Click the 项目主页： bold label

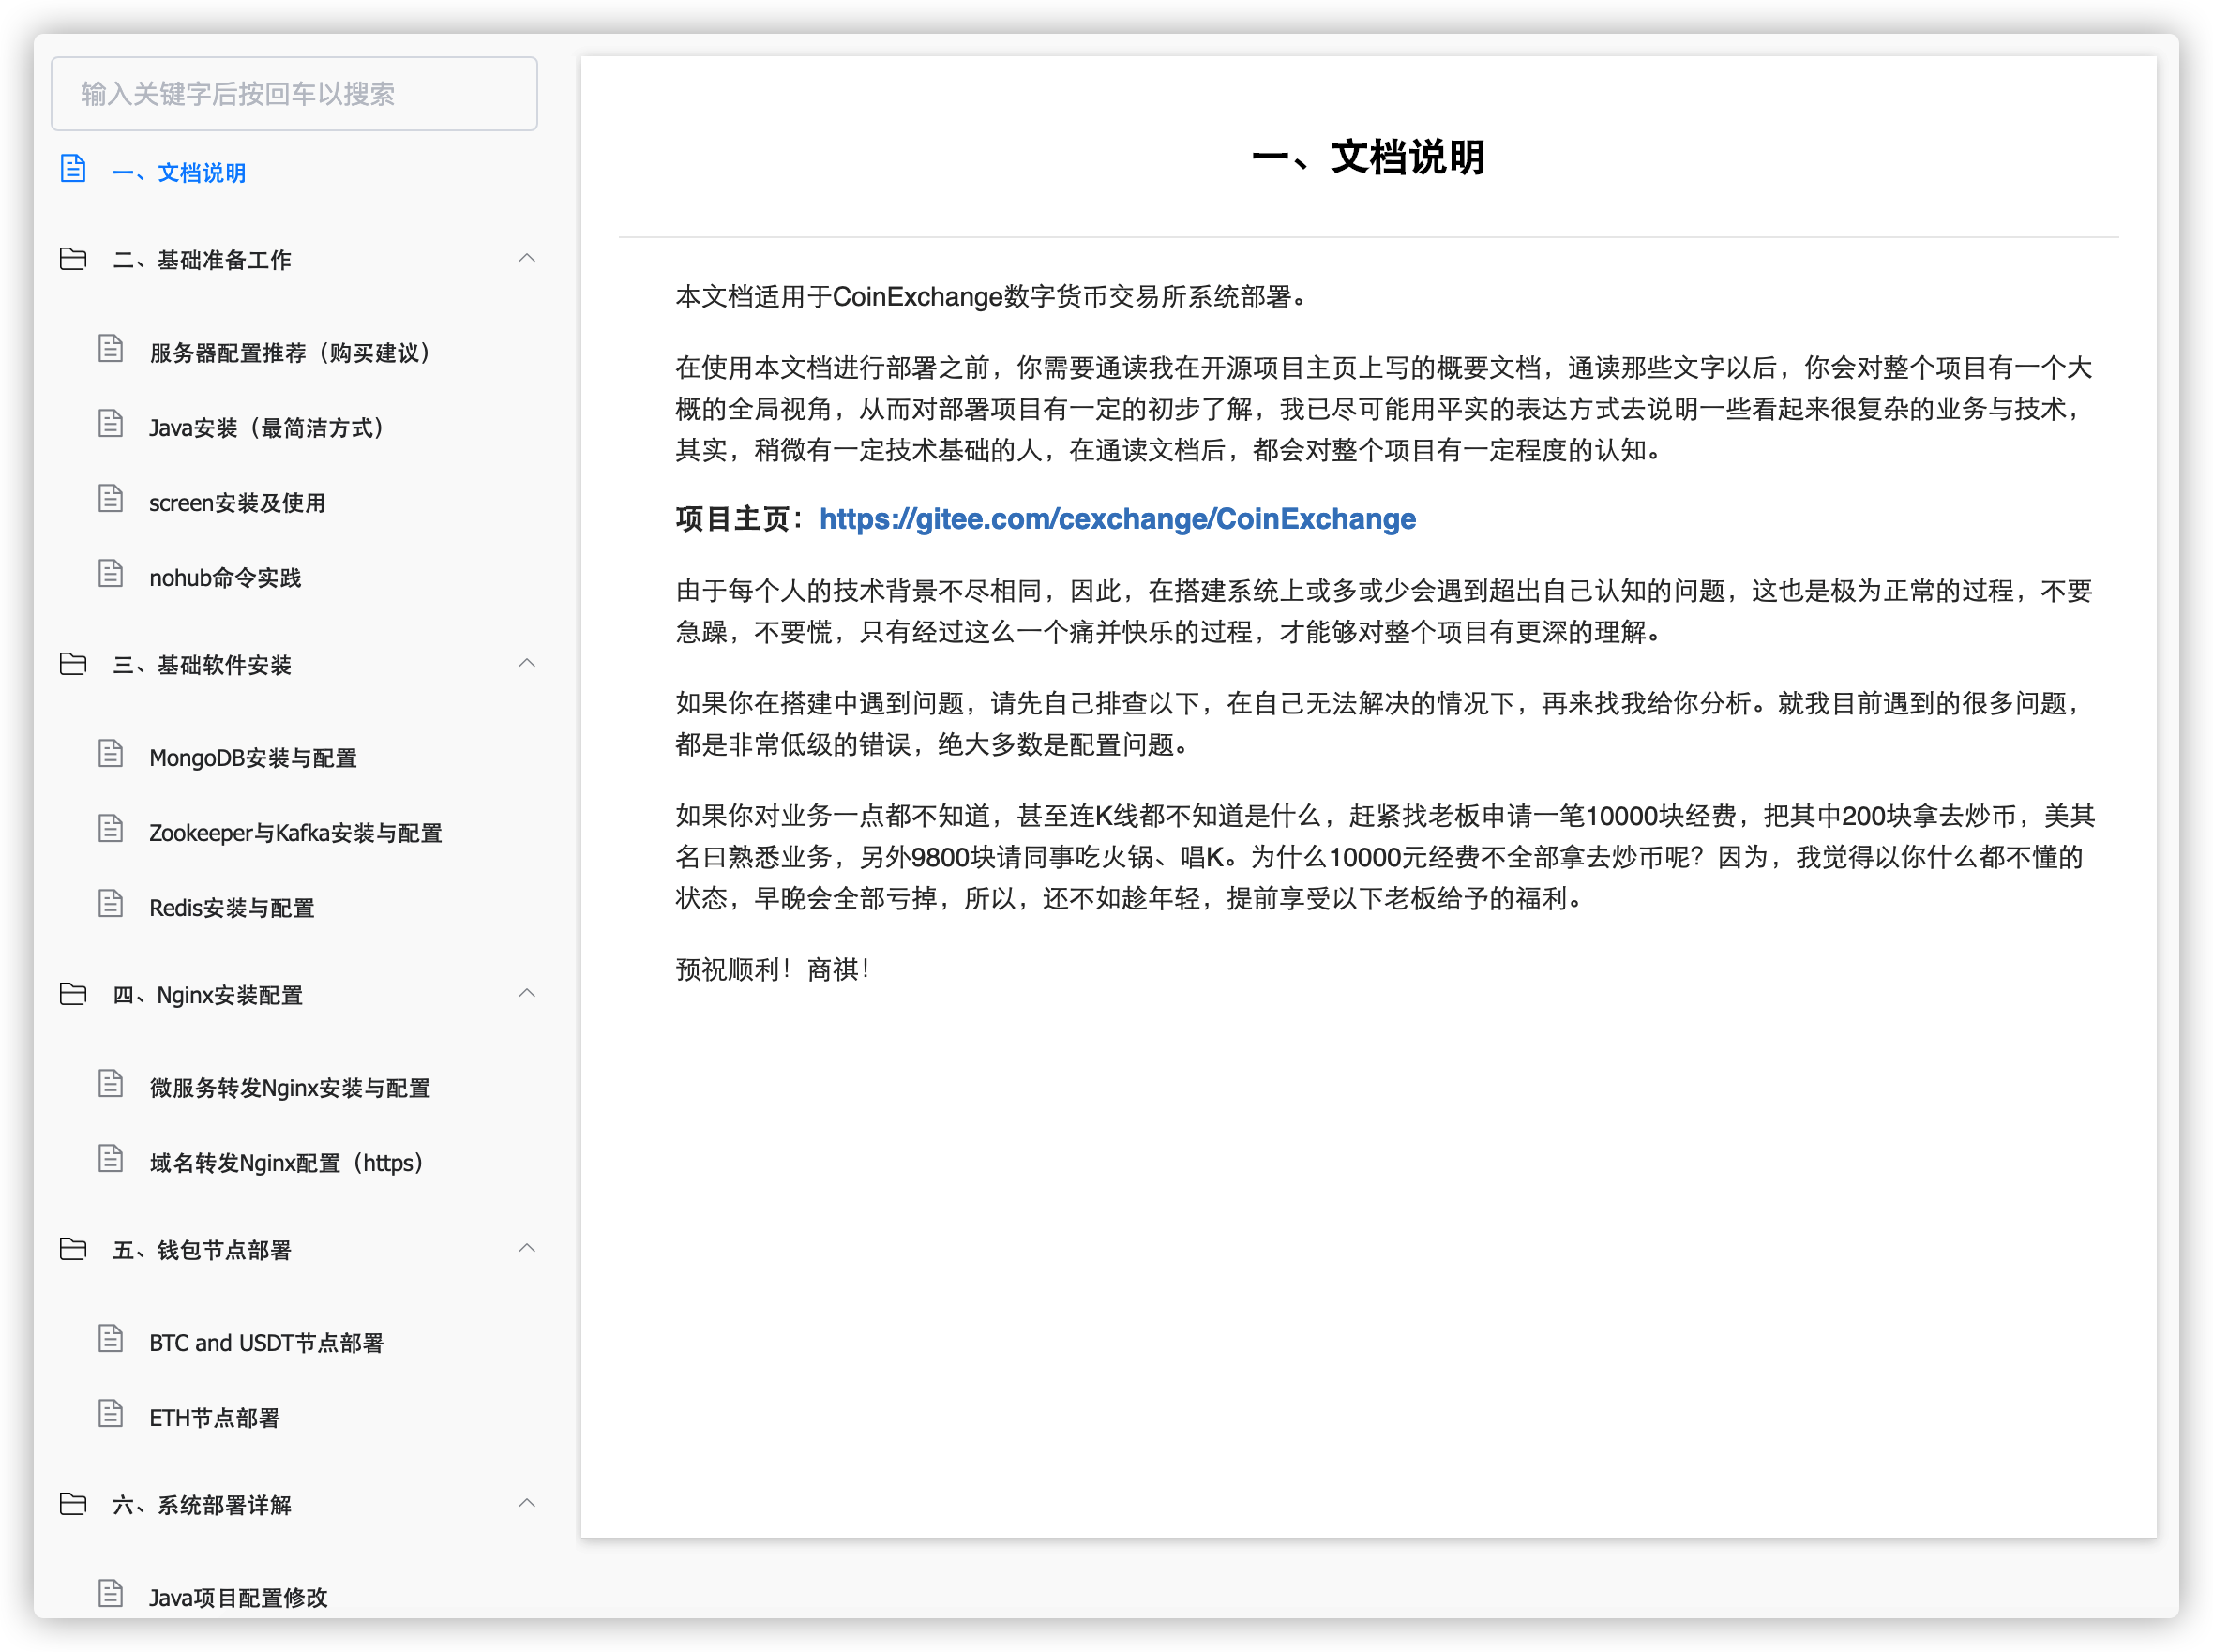coord(741,519)
